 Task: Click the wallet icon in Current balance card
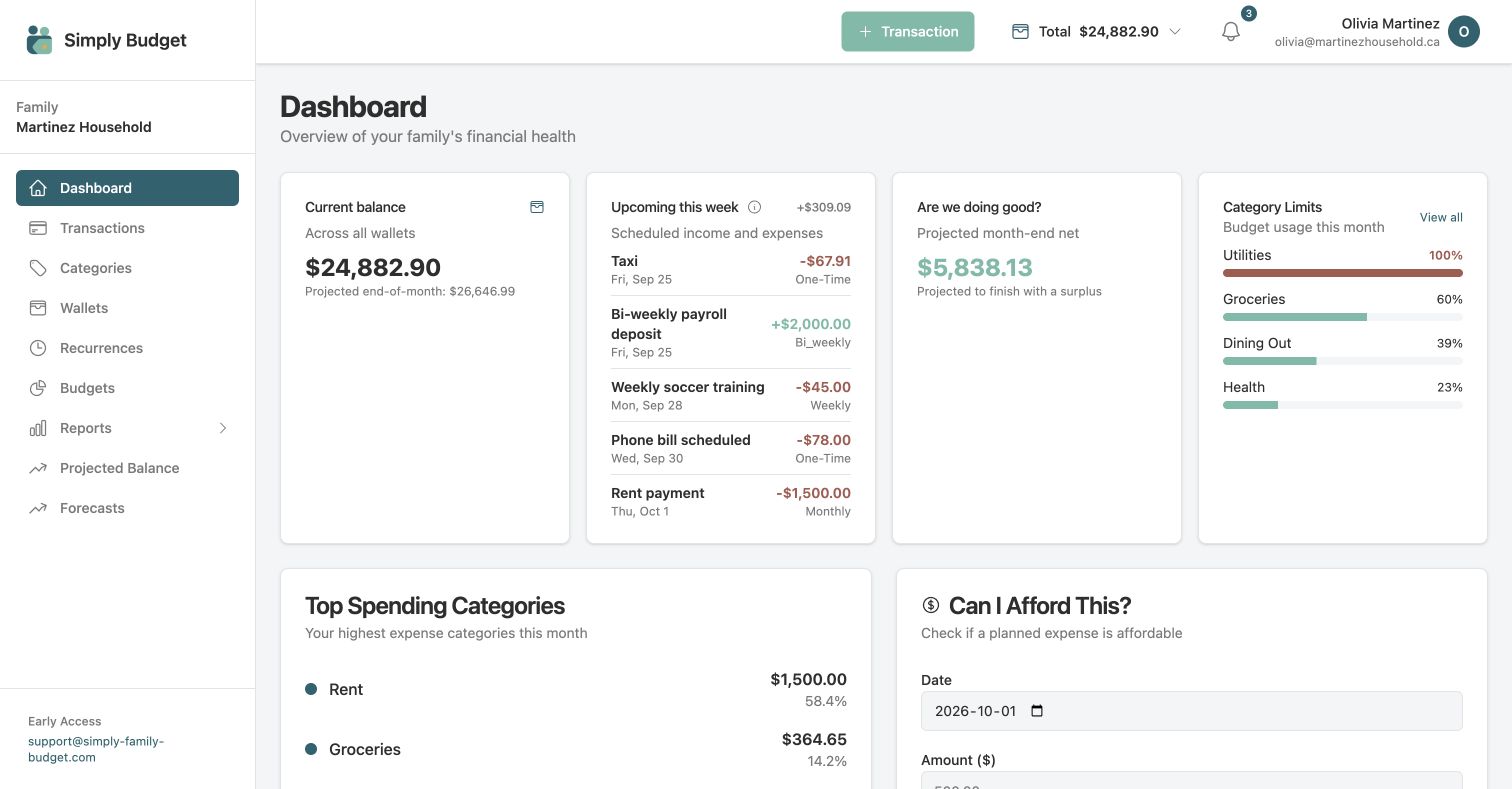point(537,207)
